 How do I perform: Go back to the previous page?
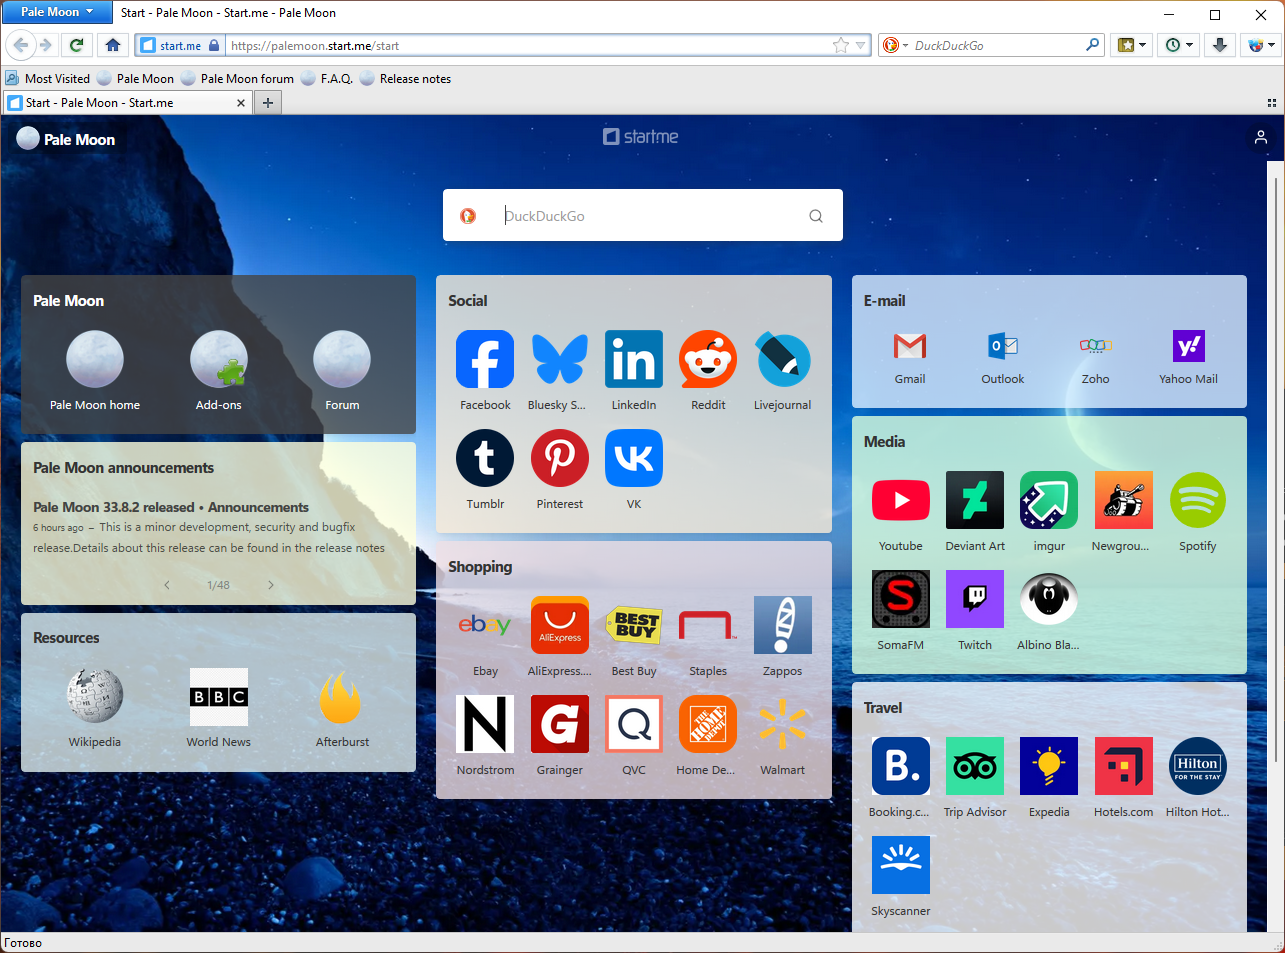click(x=21, y=45)
